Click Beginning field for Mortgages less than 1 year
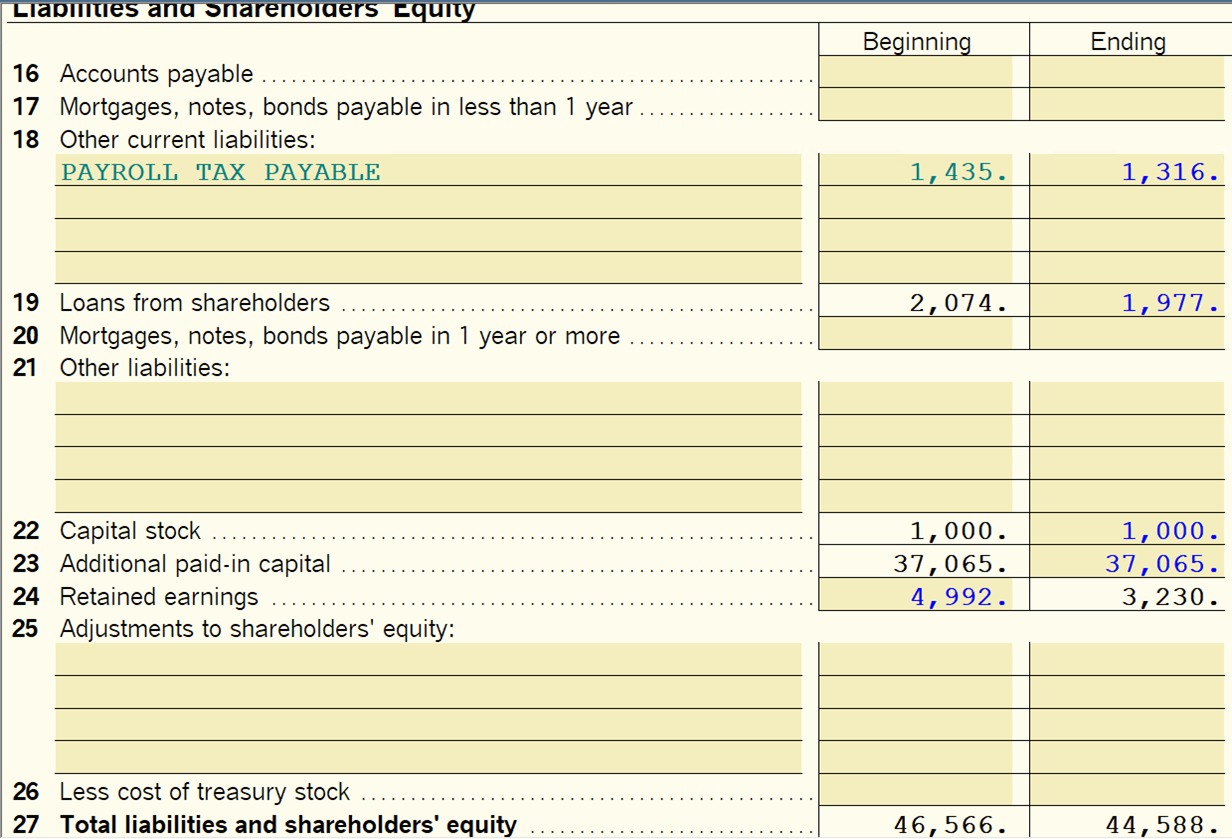Viewport: 1232px width, 839px height. point(916,105)
